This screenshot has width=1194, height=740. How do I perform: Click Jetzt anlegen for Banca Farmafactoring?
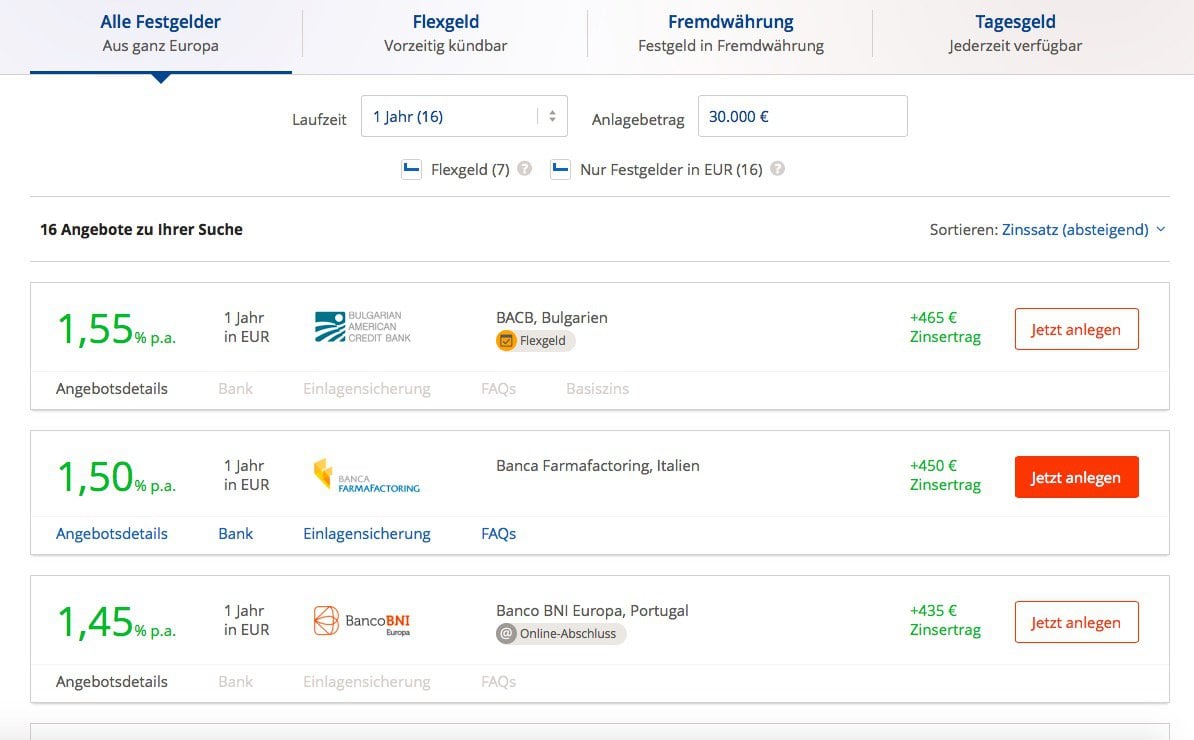click(1076, 477)
